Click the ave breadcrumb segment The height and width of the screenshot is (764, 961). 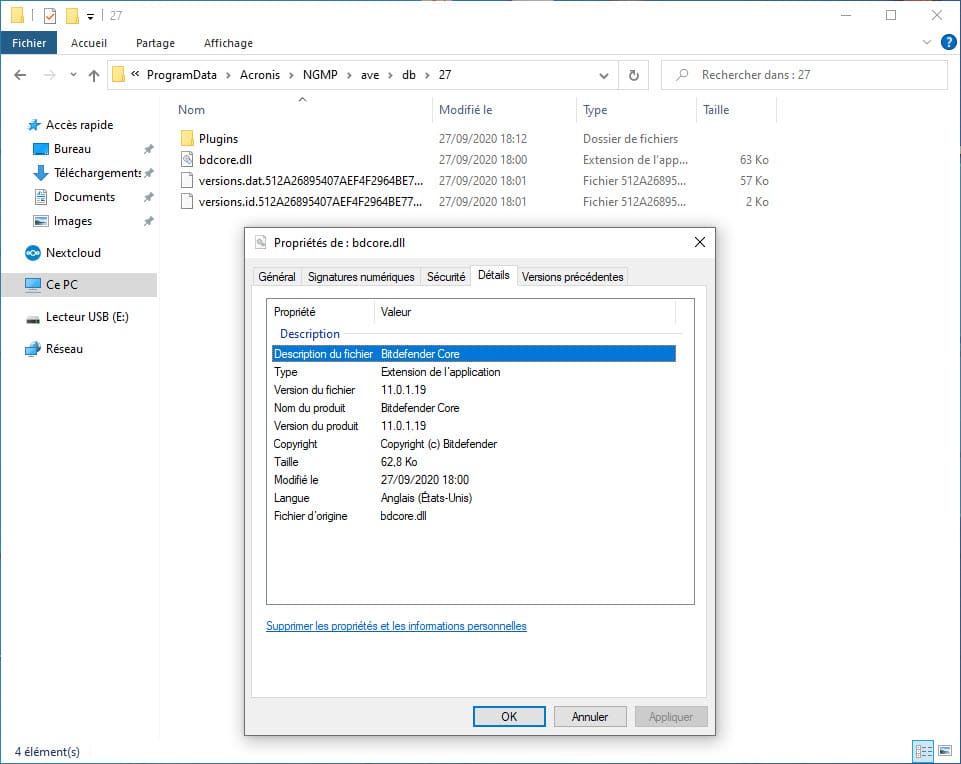pos(370,75)
